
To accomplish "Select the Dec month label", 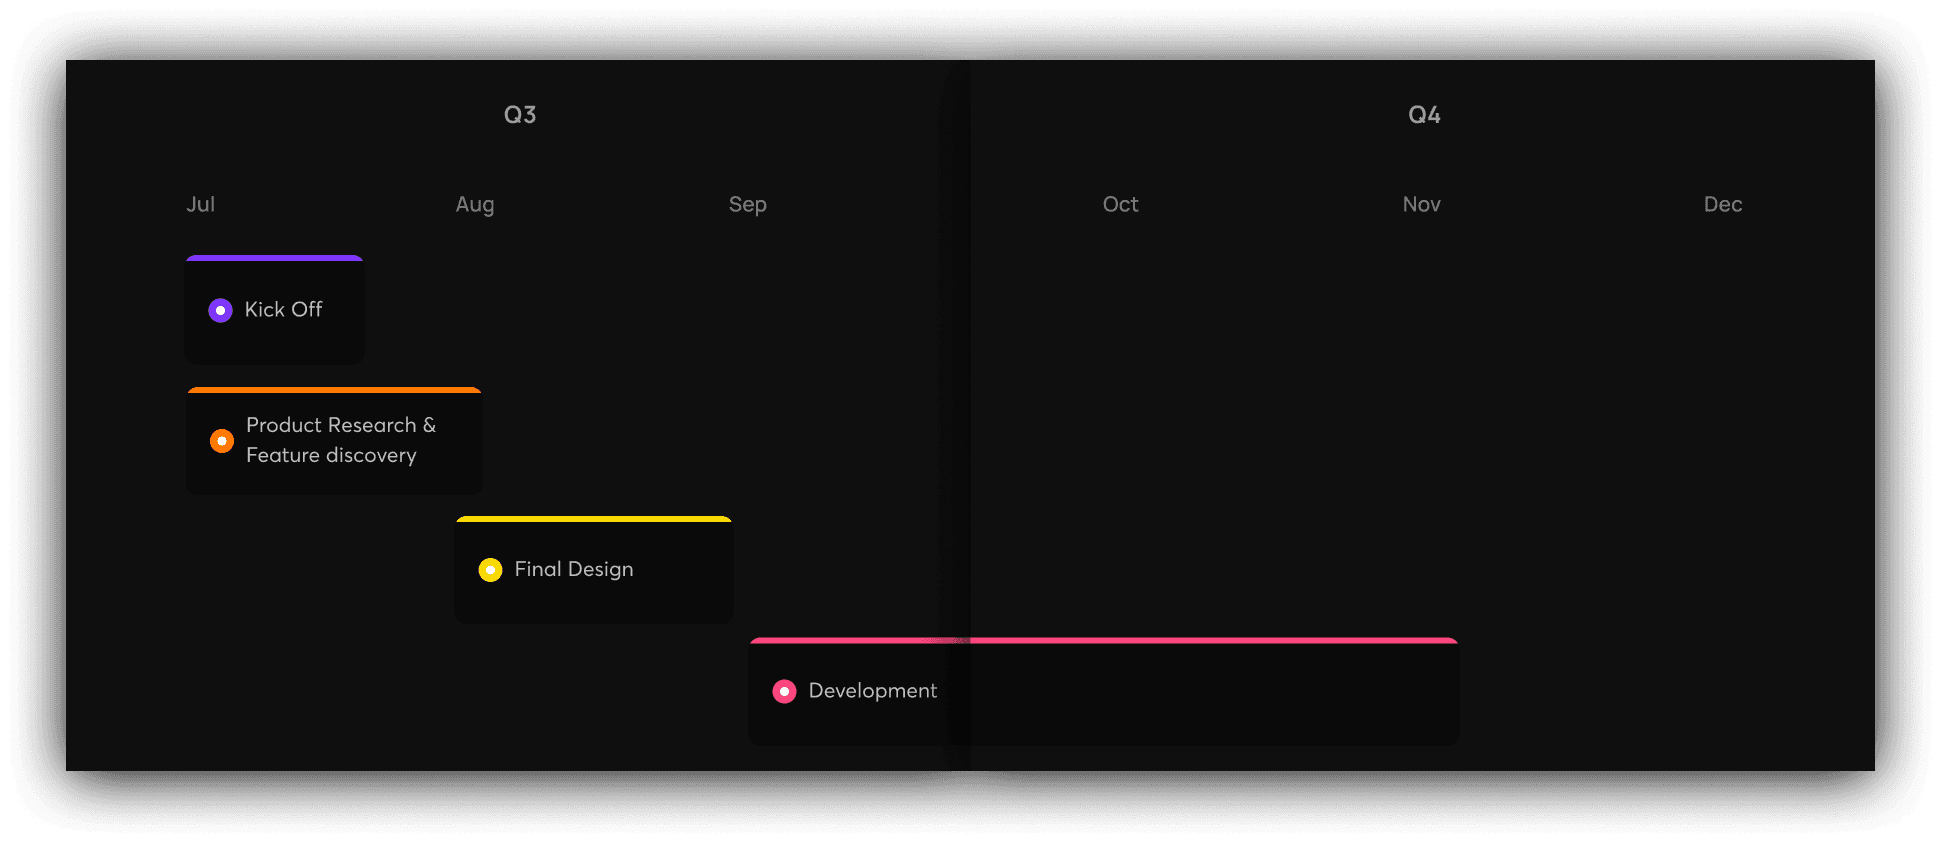I will pos(1722,204).
